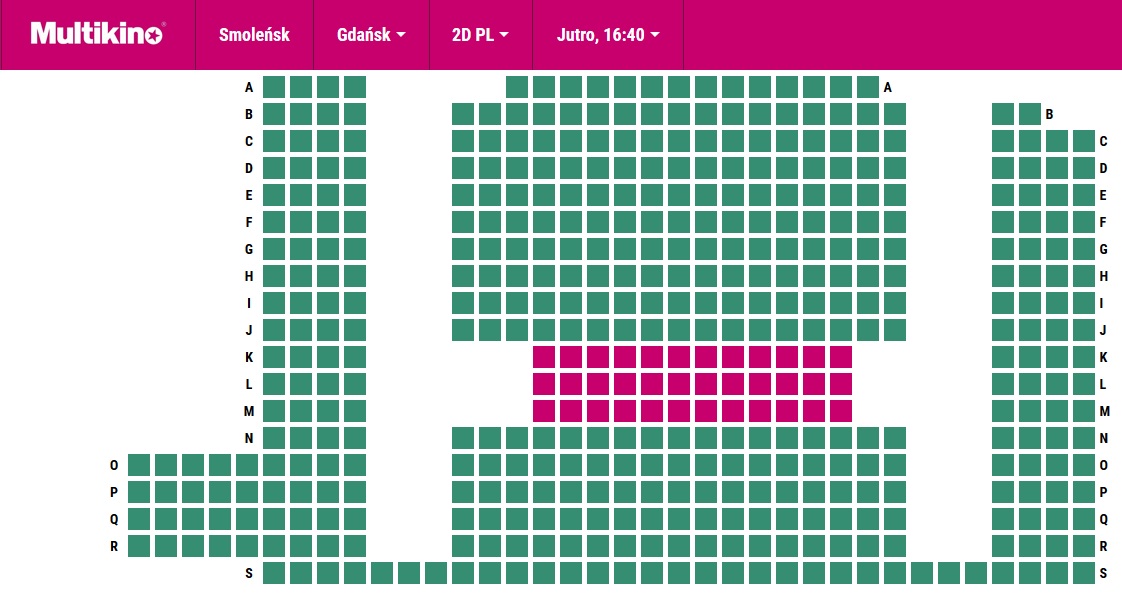Pick the leftmost pink seat in row K

[x=544, y=357]
